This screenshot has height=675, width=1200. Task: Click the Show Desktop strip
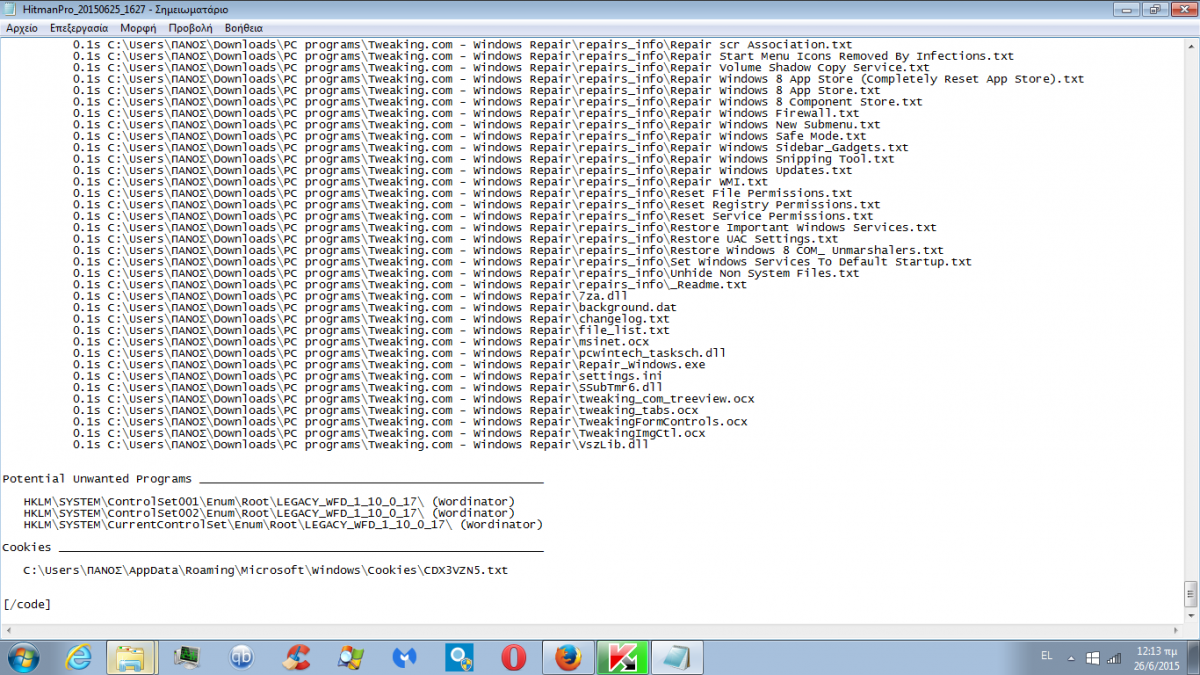1193,657
